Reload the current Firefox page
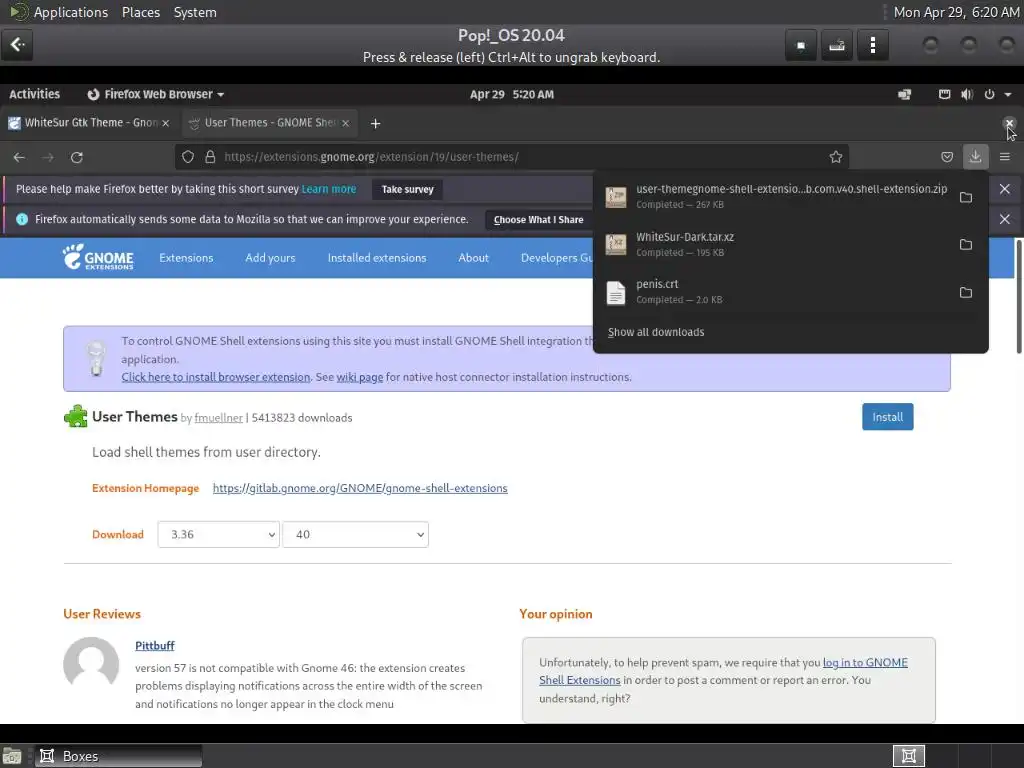The height and width of the screenshot is (768, 1024). coord(76,157)
